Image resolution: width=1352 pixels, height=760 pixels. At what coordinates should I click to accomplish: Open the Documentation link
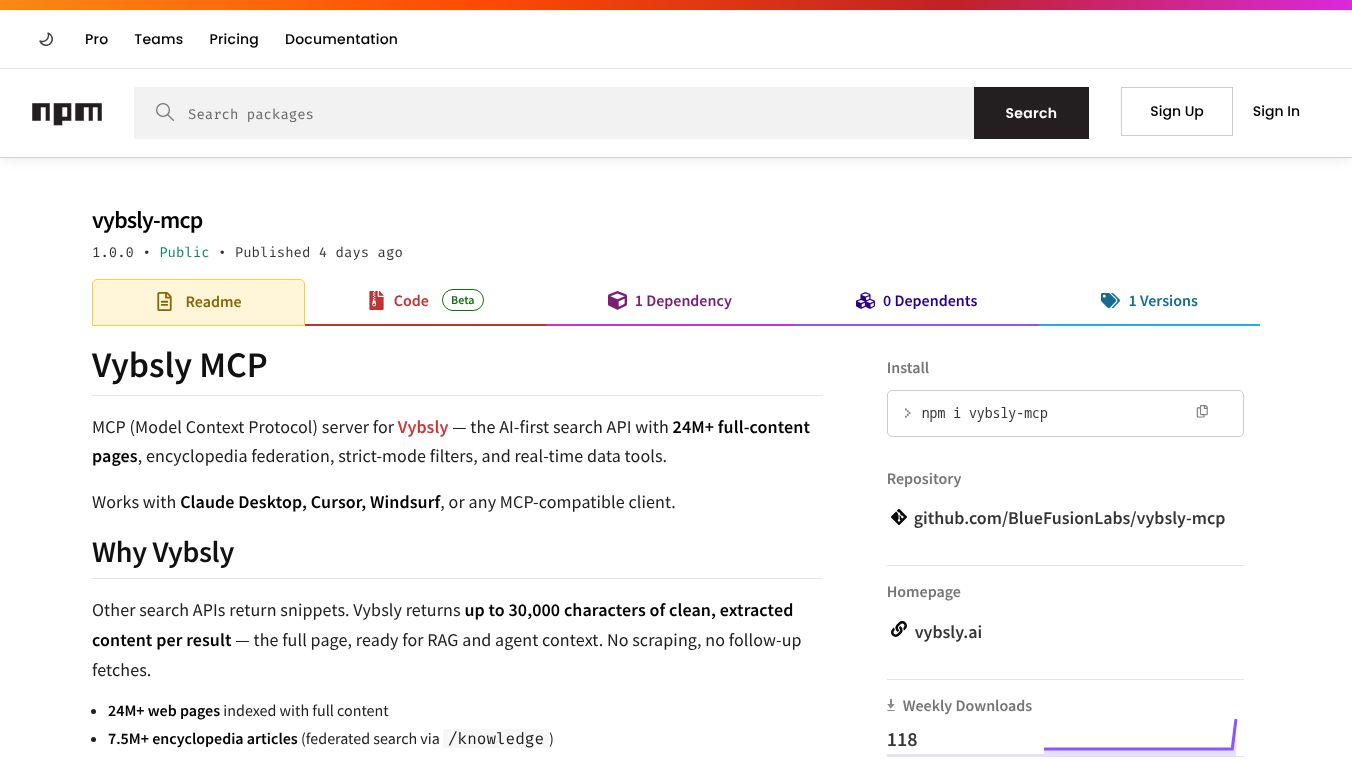pos(341,39)
